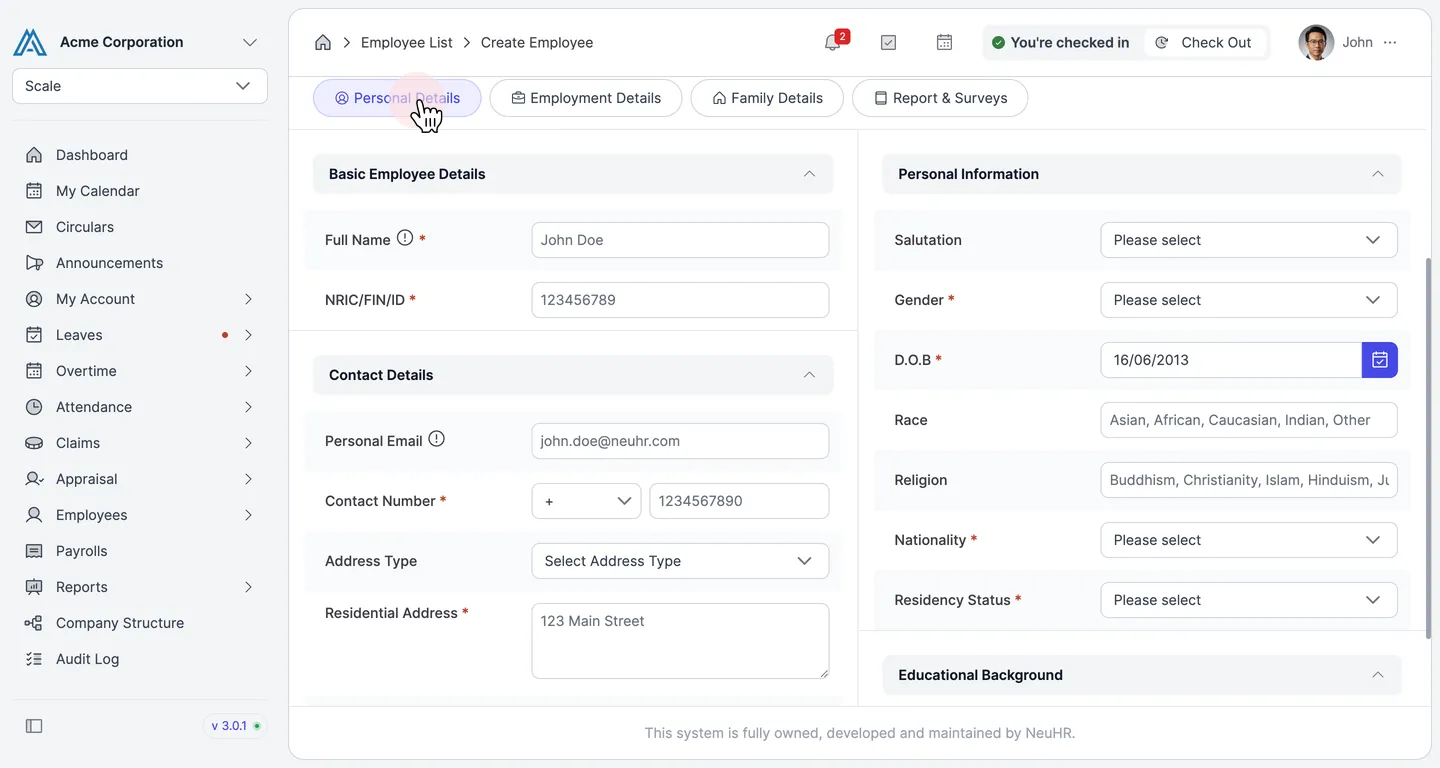Image resolution: width=1440 pixels, height=768 pixels.
Task: Collapse Basic Employee Details section
Action: pyautogui.click(x=809, y=174)
